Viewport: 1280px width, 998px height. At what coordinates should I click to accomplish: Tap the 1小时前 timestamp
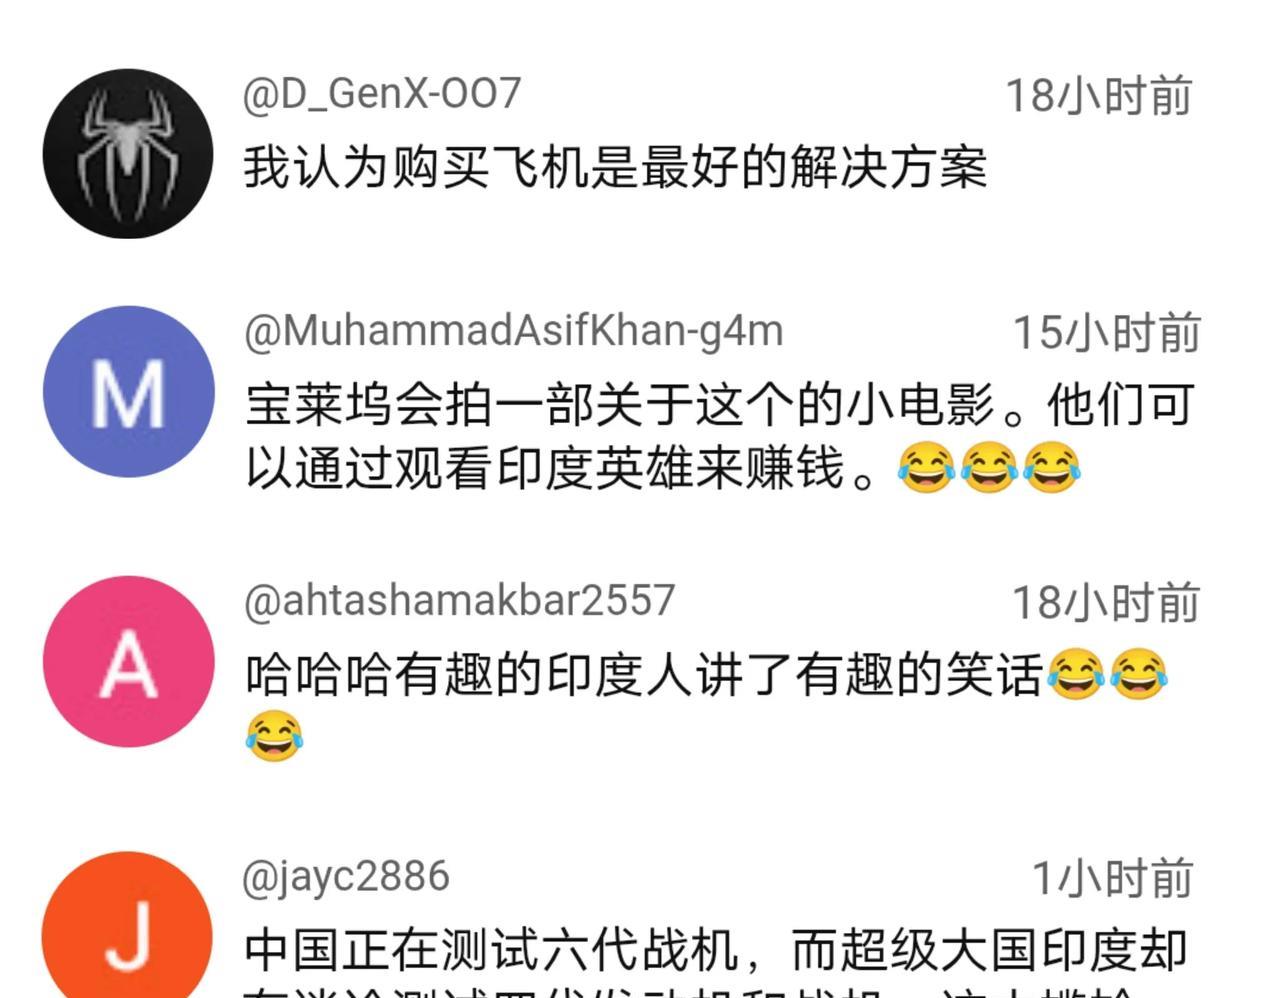1112,879
